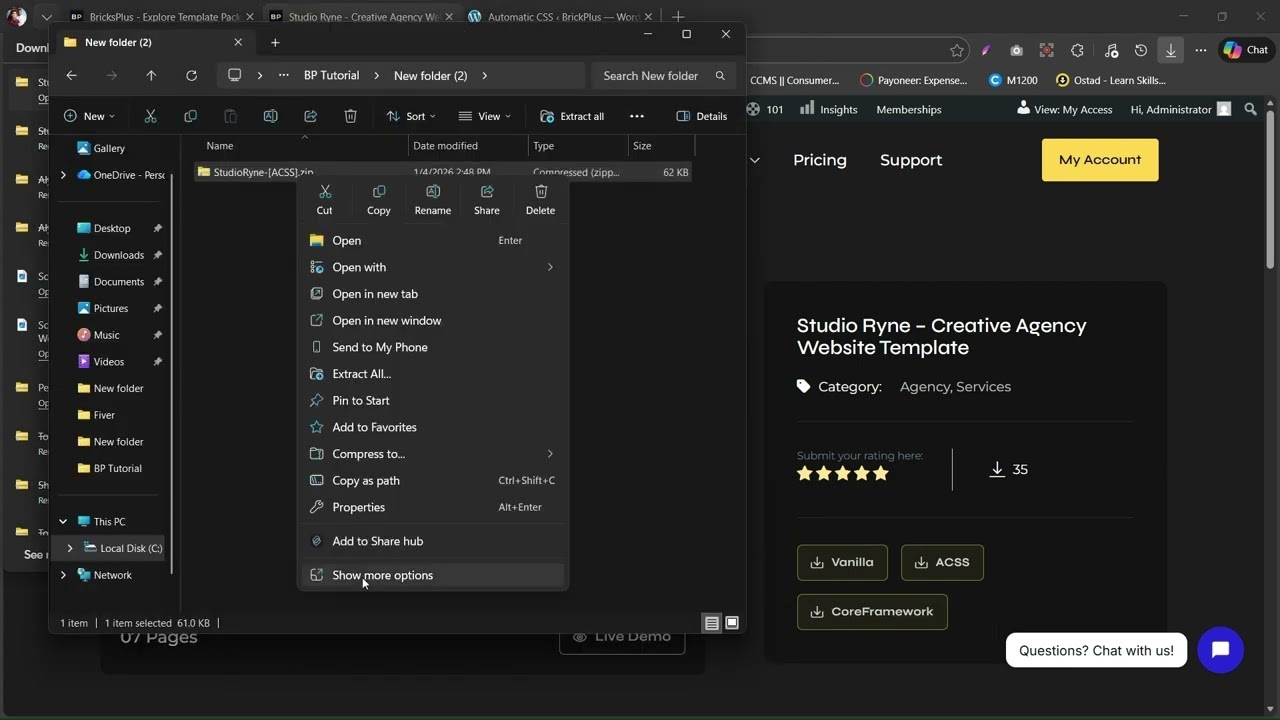The image size is (1280, 720).
Task: Open browser extensions puzzle icon
Action: [x=1077, y=50]
